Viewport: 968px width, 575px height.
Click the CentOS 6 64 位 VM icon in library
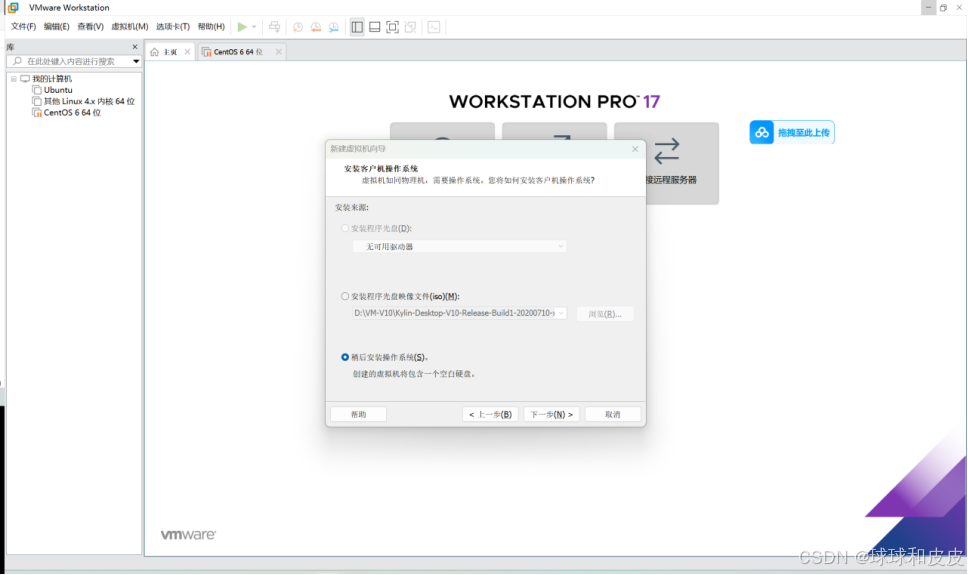(x=37, y=112)
